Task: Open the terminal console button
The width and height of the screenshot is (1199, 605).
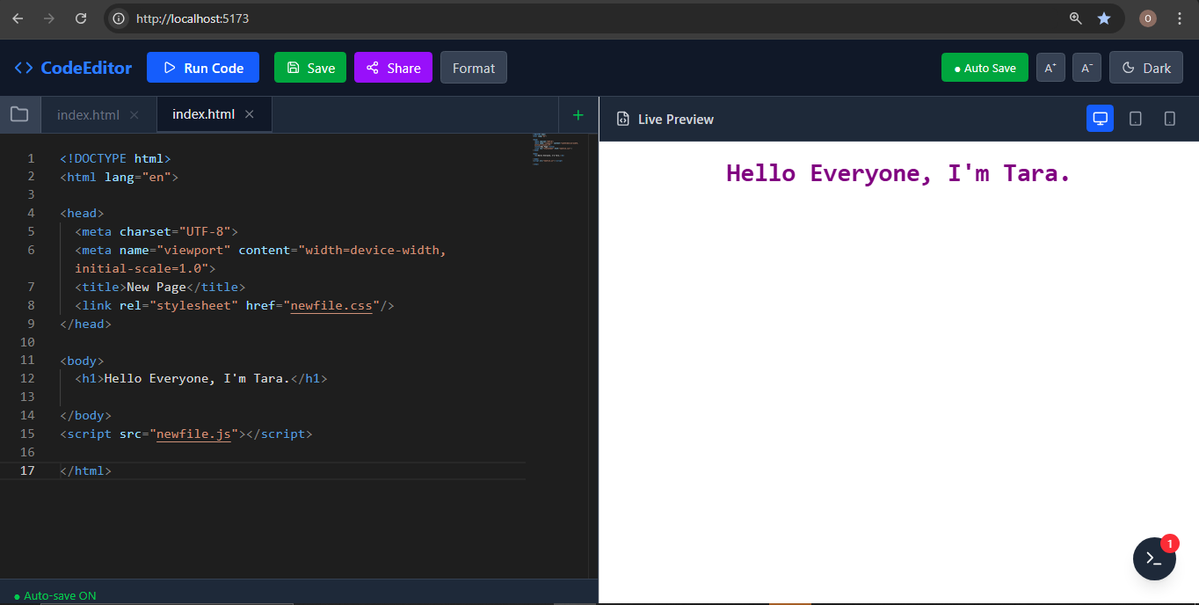Action: [x=1154, y=558]
